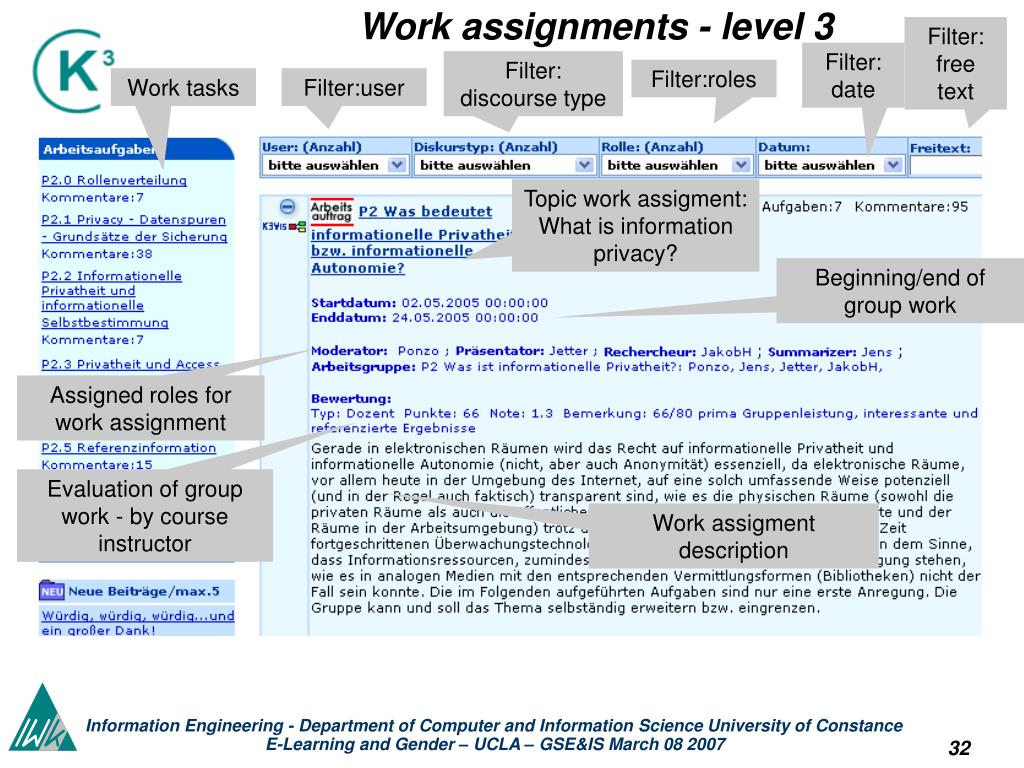Click the 'Arbeitsgruppe:' line text

pos(596,366)
